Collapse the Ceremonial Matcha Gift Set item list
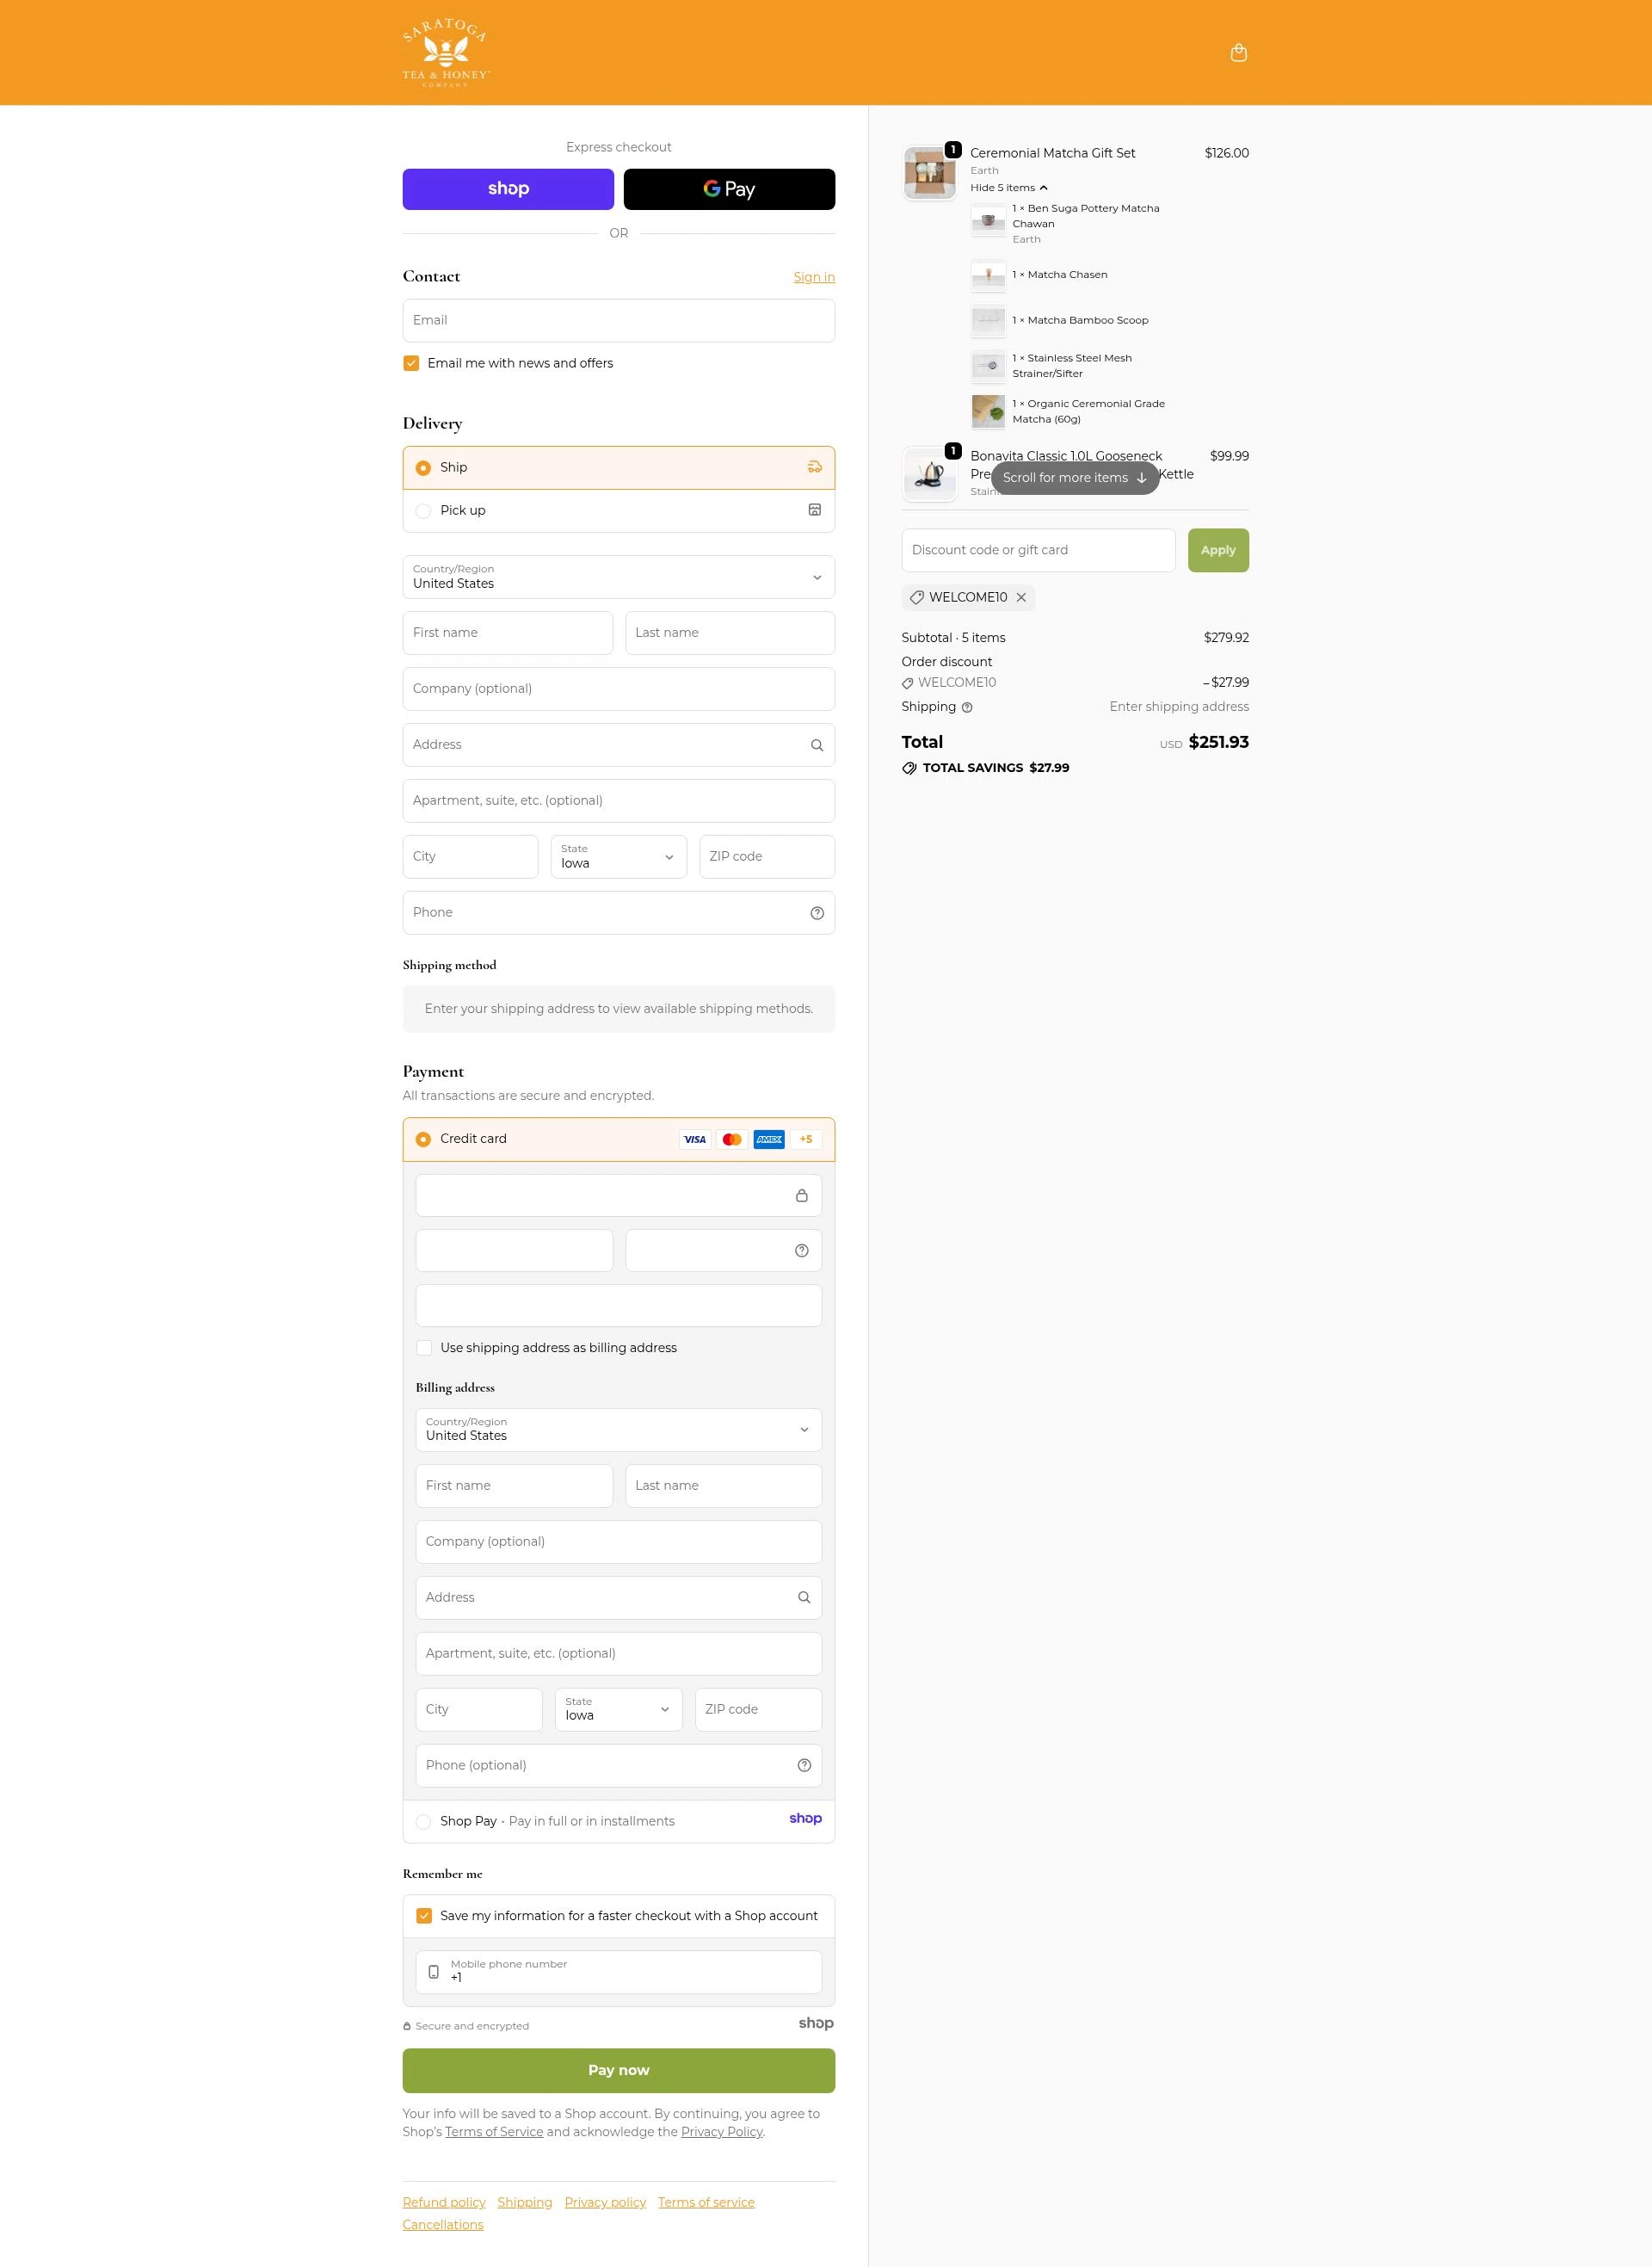This screenshot has width=1652, height=2267. pyautogui.click(x=1008, y=187)
